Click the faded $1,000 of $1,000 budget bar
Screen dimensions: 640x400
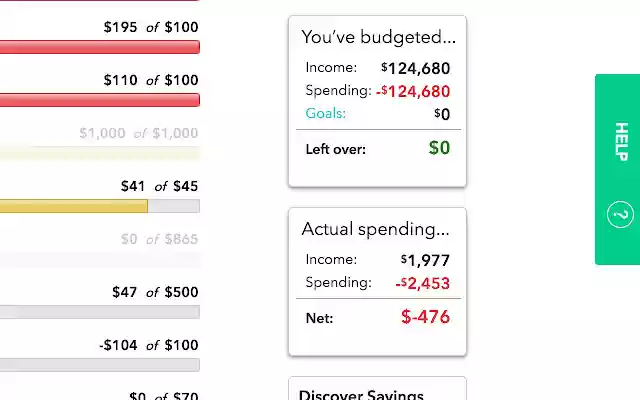click(x=100, y=153)
